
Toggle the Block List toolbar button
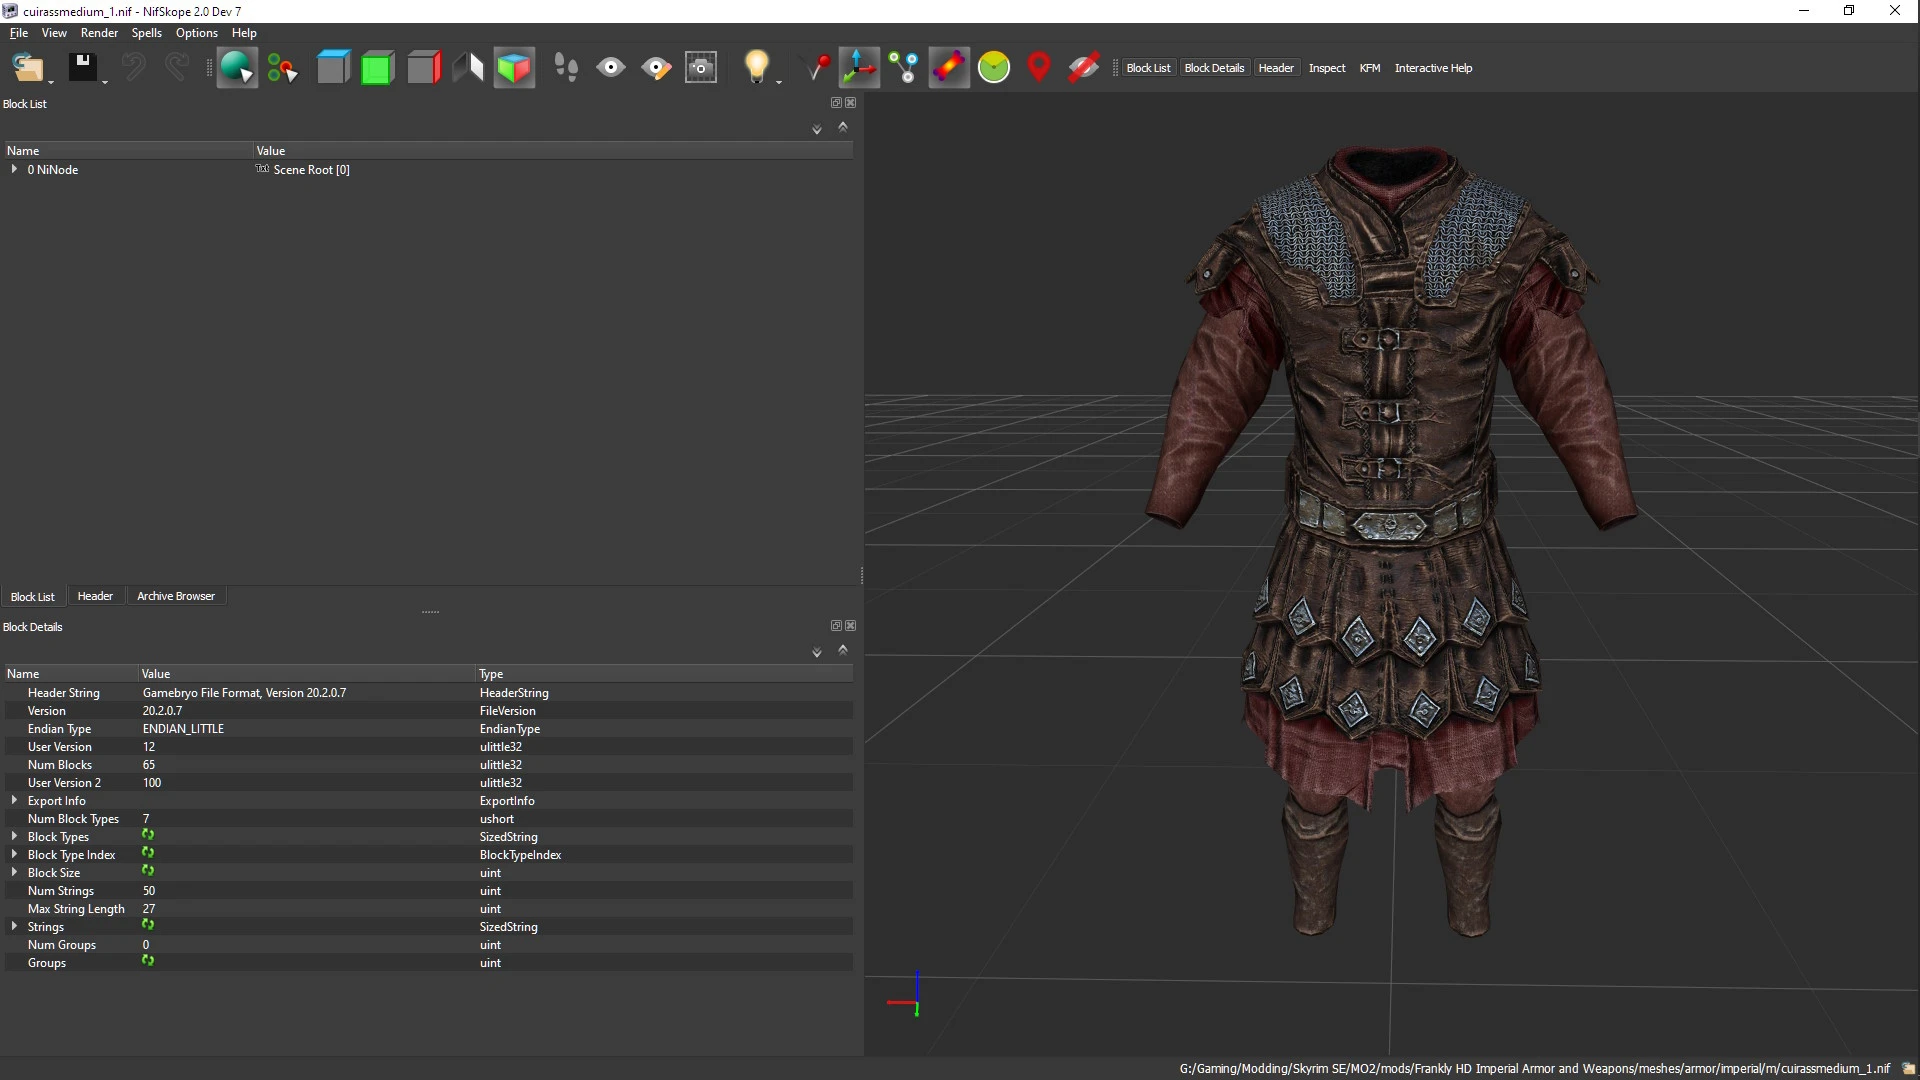(x=1148, y=68)
